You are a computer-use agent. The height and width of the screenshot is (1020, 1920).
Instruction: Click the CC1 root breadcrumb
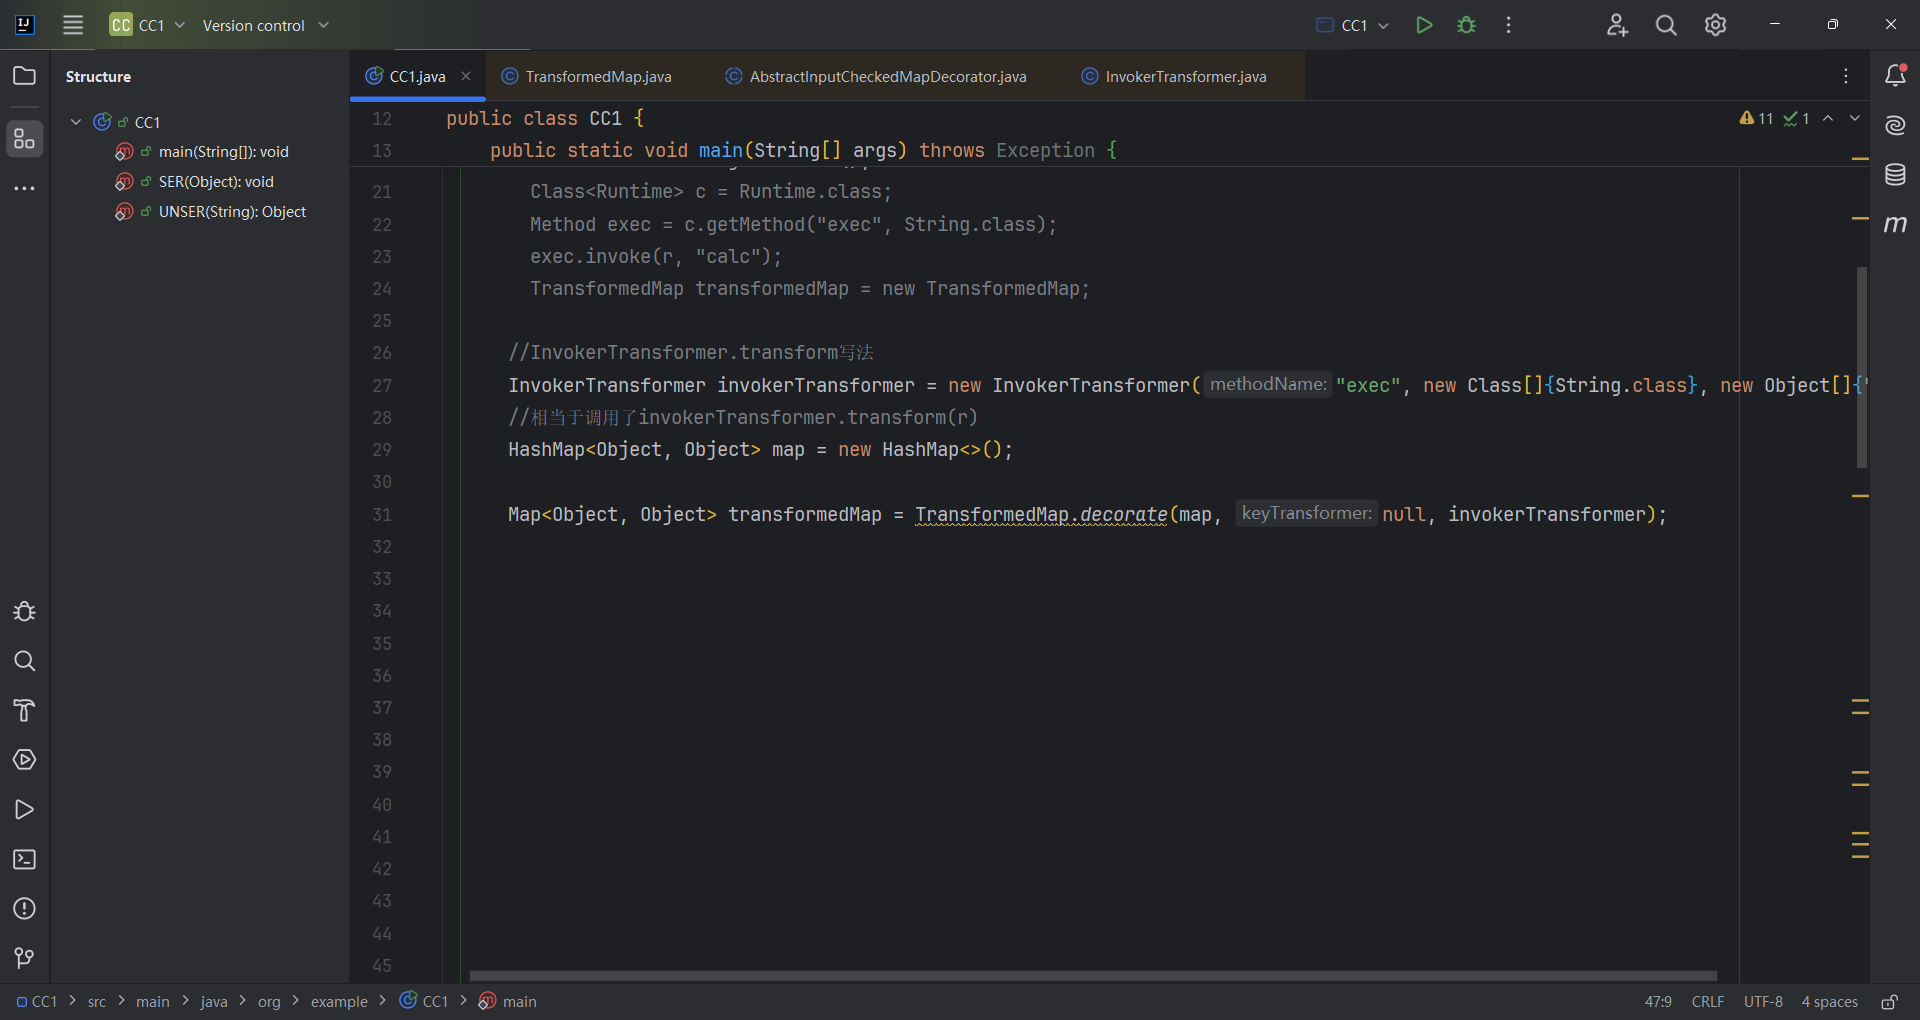coord(37,1002)
